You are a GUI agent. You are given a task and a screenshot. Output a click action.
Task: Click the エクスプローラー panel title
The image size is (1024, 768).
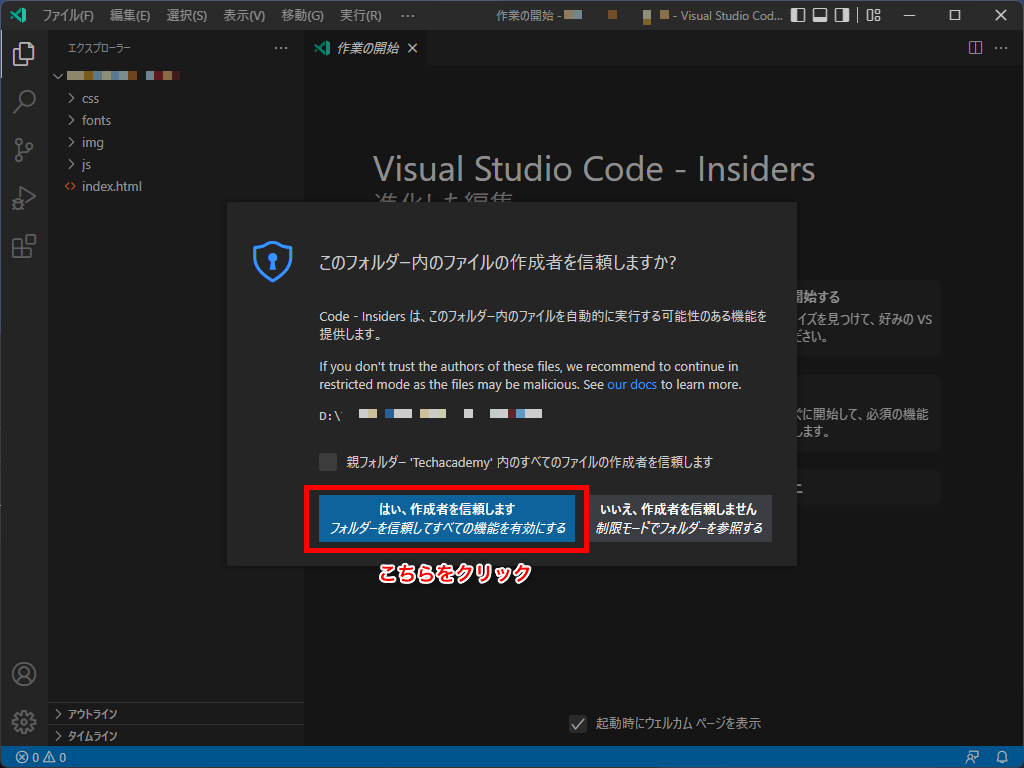tap(99, 48)
